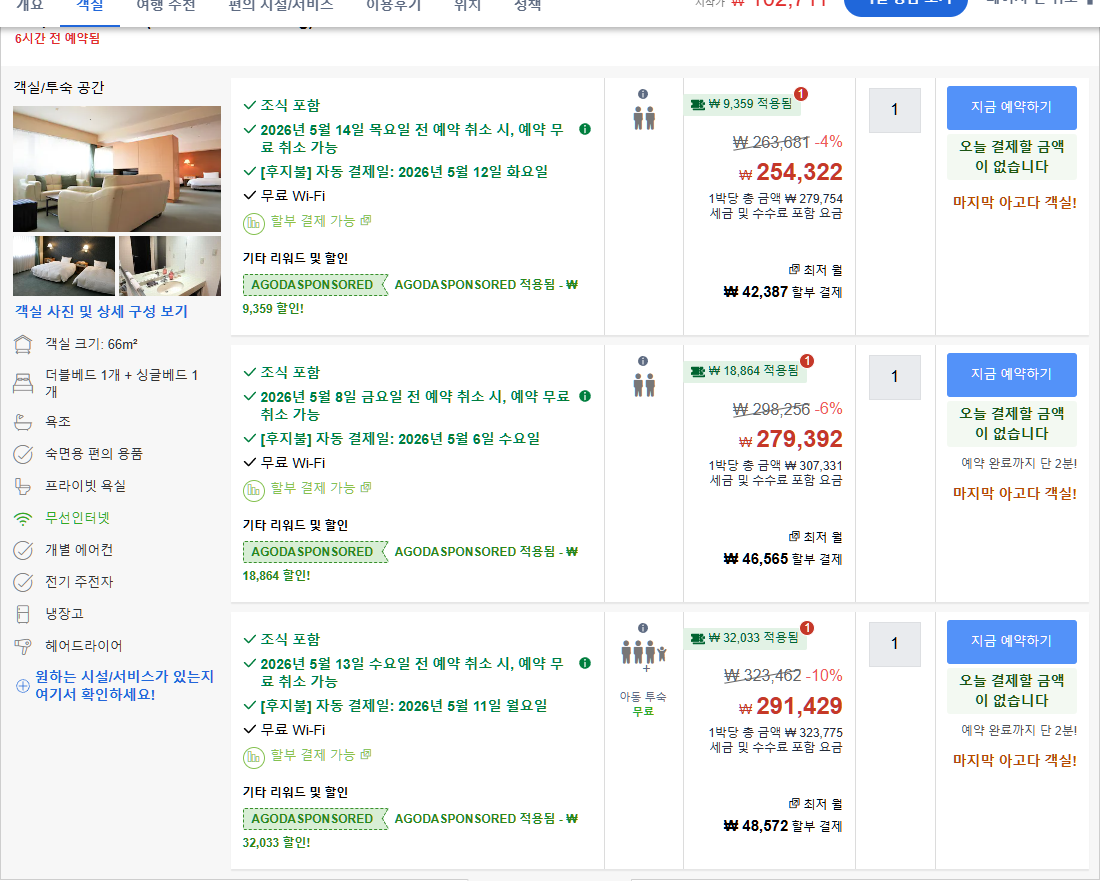Screen dimensions: 1100x881
Task: Book the ₩254,322 room with 지금 예약하기
Action: click(x=1011, y=107)
